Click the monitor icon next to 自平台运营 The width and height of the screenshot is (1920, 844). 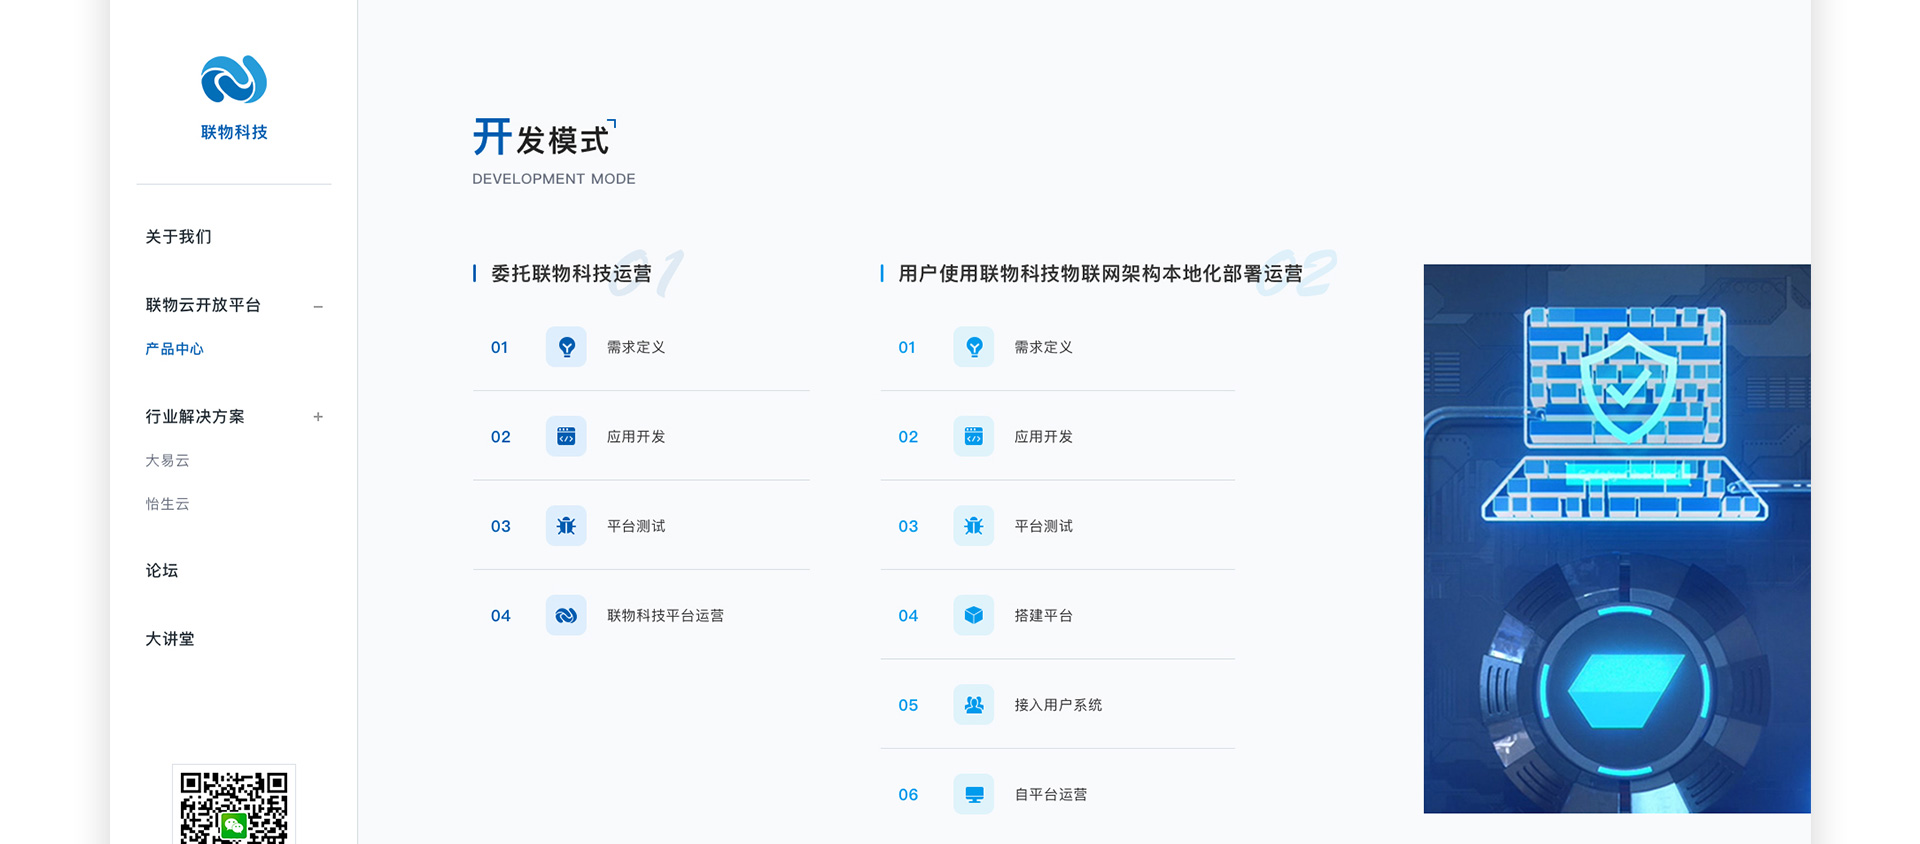[x=973, y=794]
